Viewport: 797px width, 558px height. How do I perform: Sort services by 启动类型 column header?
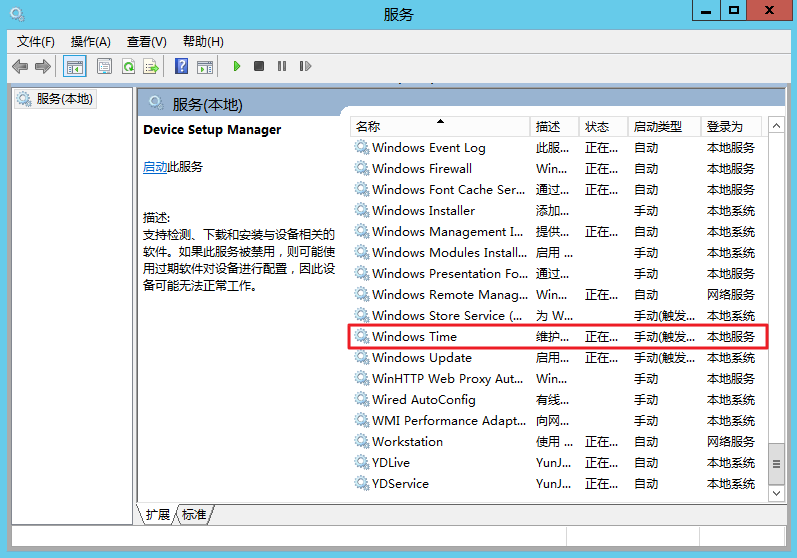[657, 127]
